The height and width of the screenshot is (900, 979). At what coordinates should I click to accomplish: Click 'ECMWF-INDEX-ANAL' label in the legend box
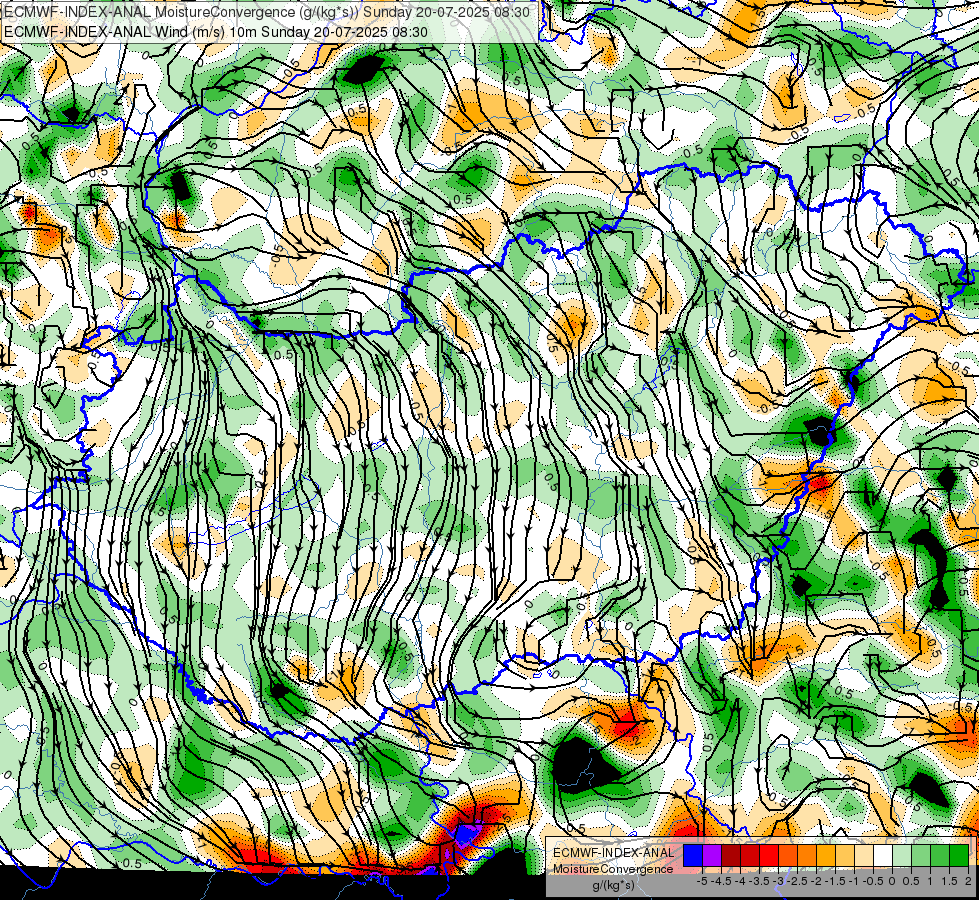[613, 853]
